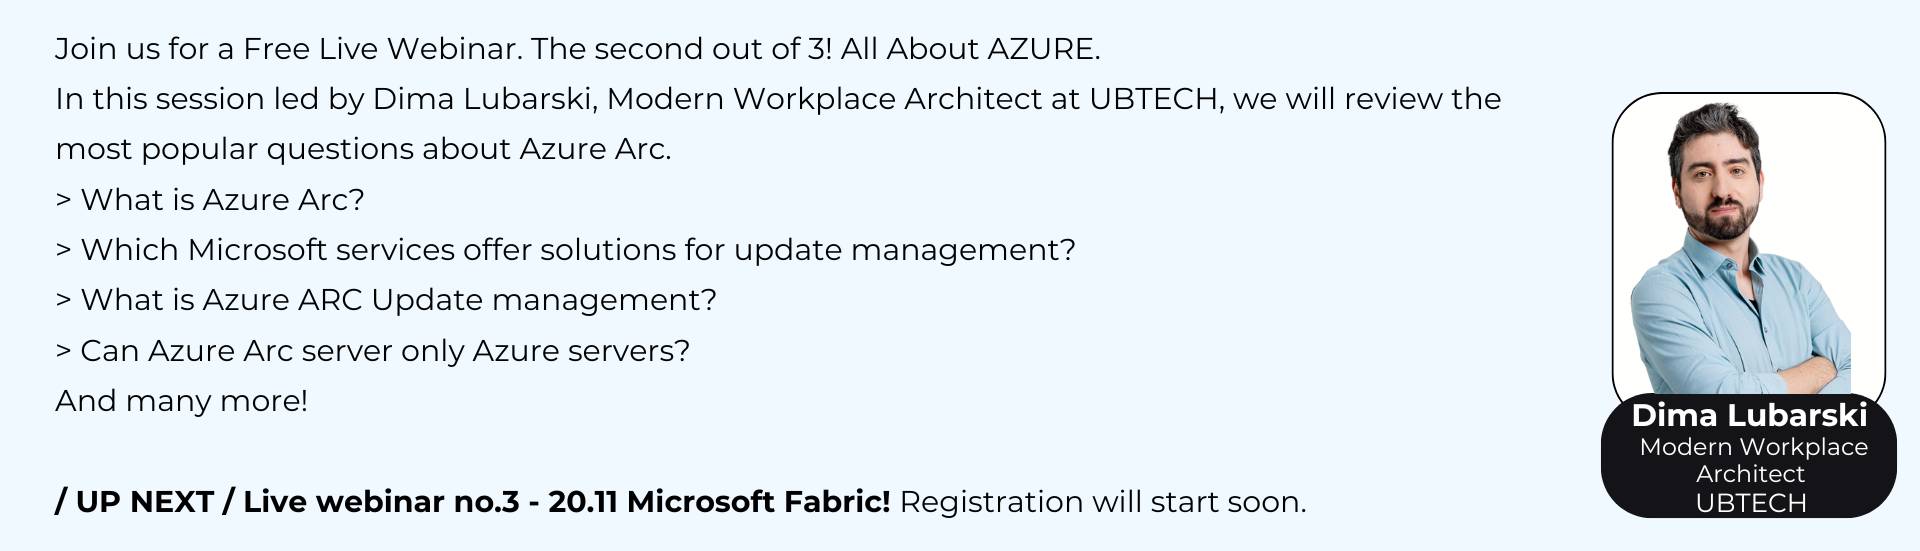Viewport: 1920px width, 551px height.
Task: Click the 'What is Azure Arc?' bullet line
Action: [x=210, y=200]
